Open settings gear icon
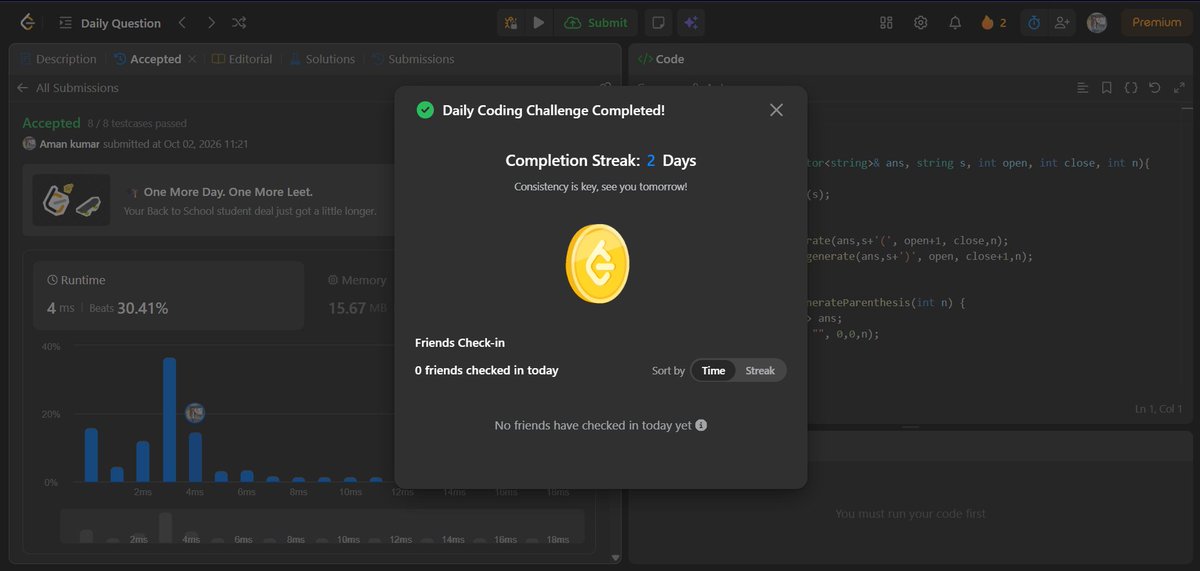The image size is (1200, 571). 921,22
